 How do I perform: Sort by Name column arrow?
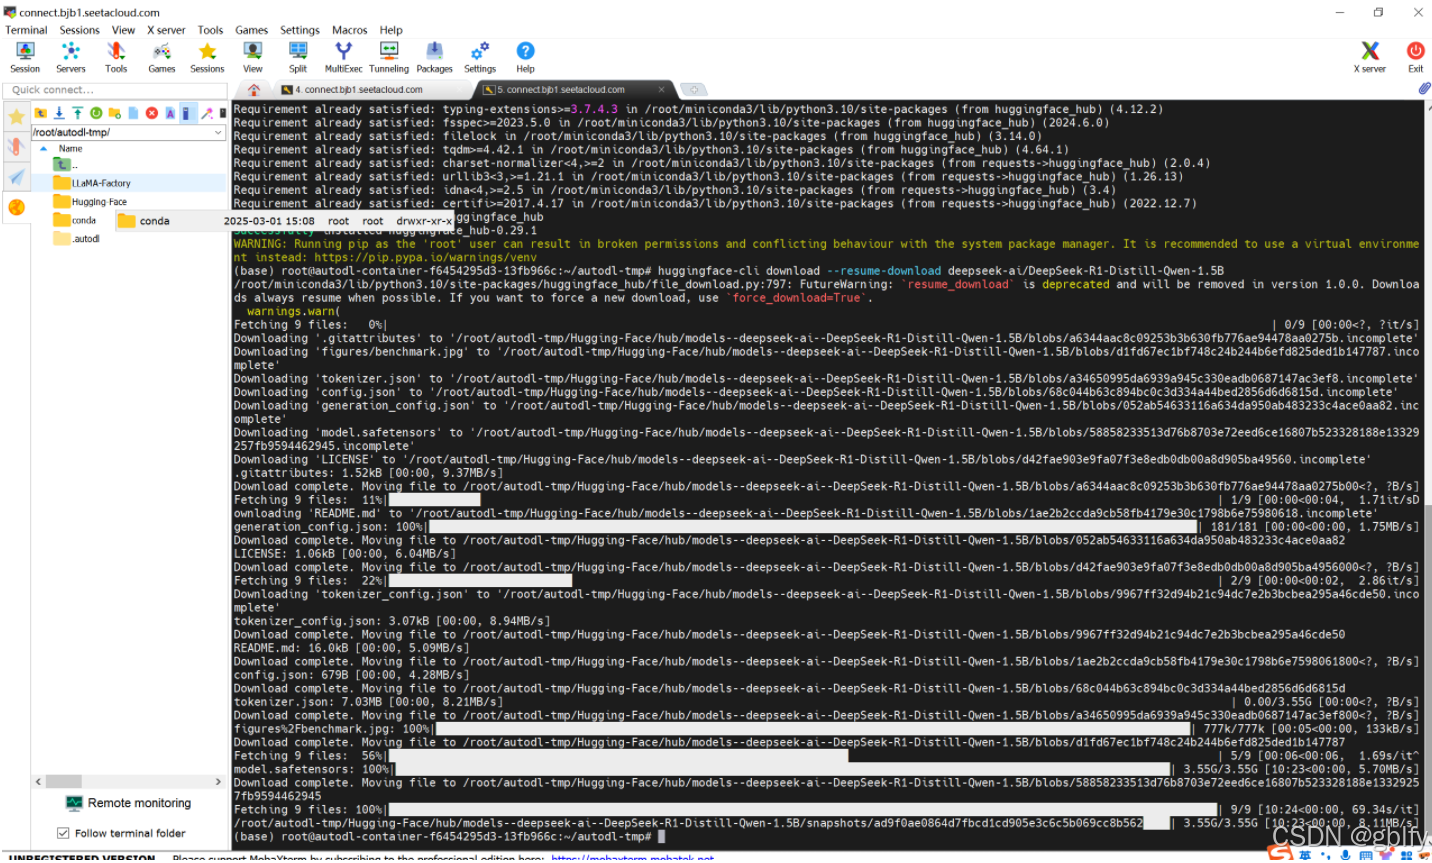(43, 148)
